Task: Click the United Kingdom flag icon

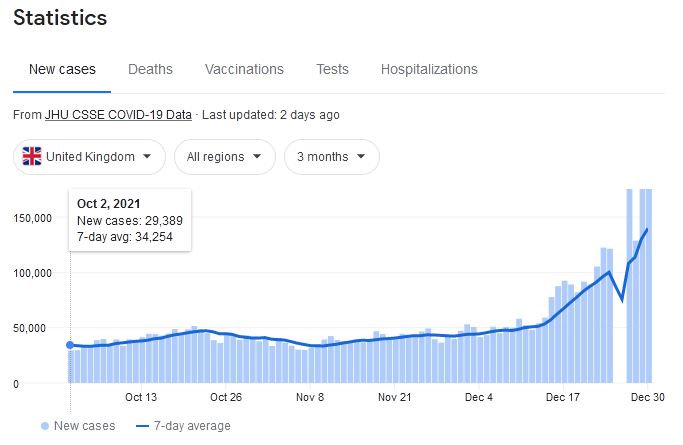Action: pyautogui.click(x=32, y=156)
